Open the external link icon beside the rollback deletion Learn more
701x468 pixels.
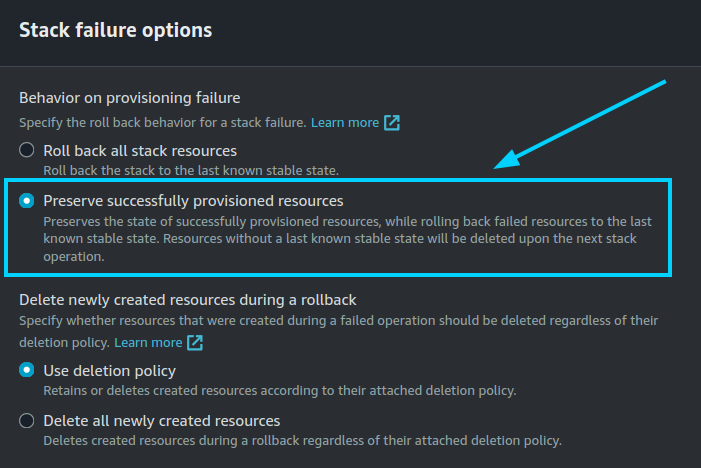(x=195, y=343)
